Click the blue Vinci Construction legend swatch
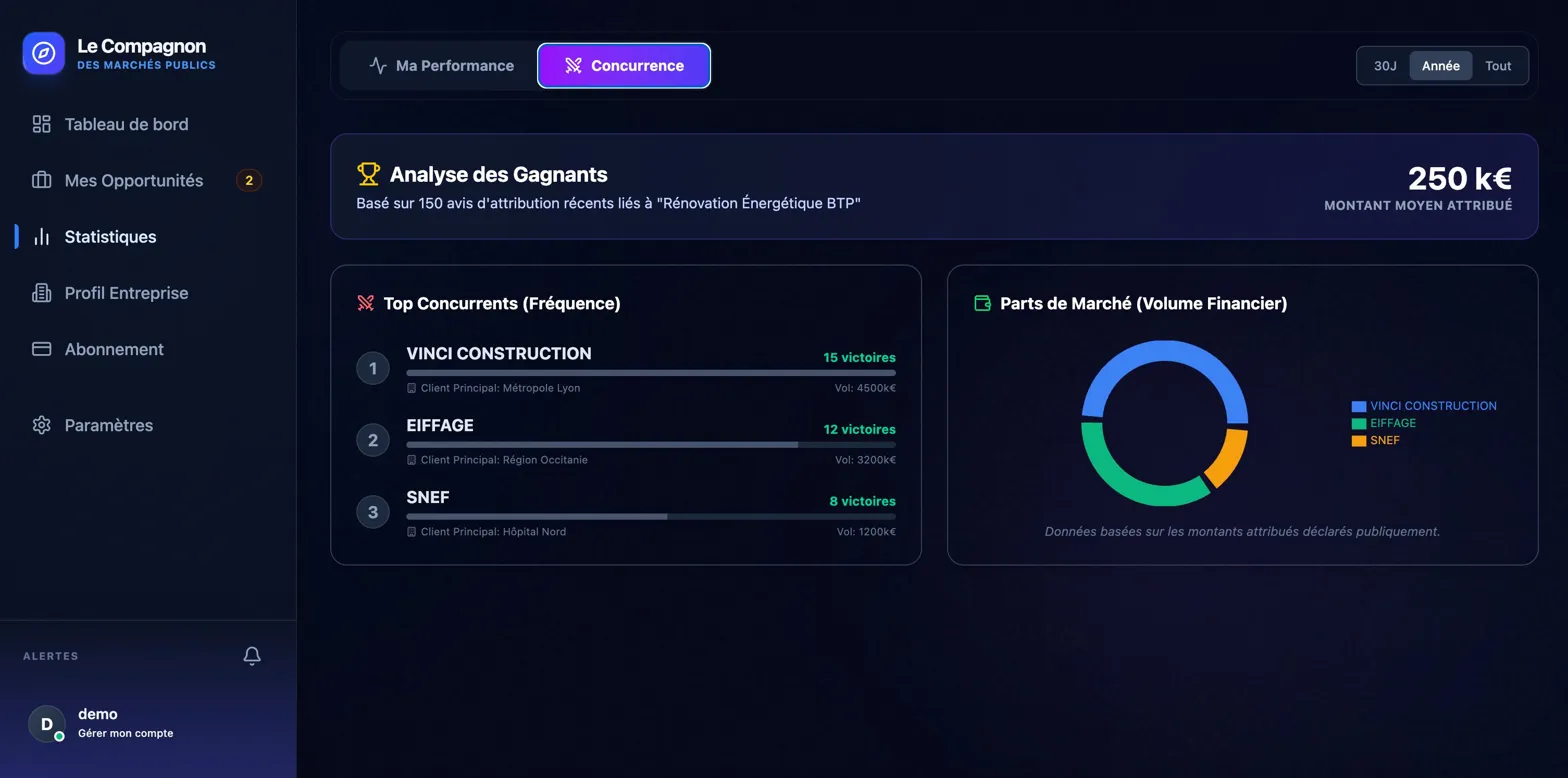 [1359, 406]
